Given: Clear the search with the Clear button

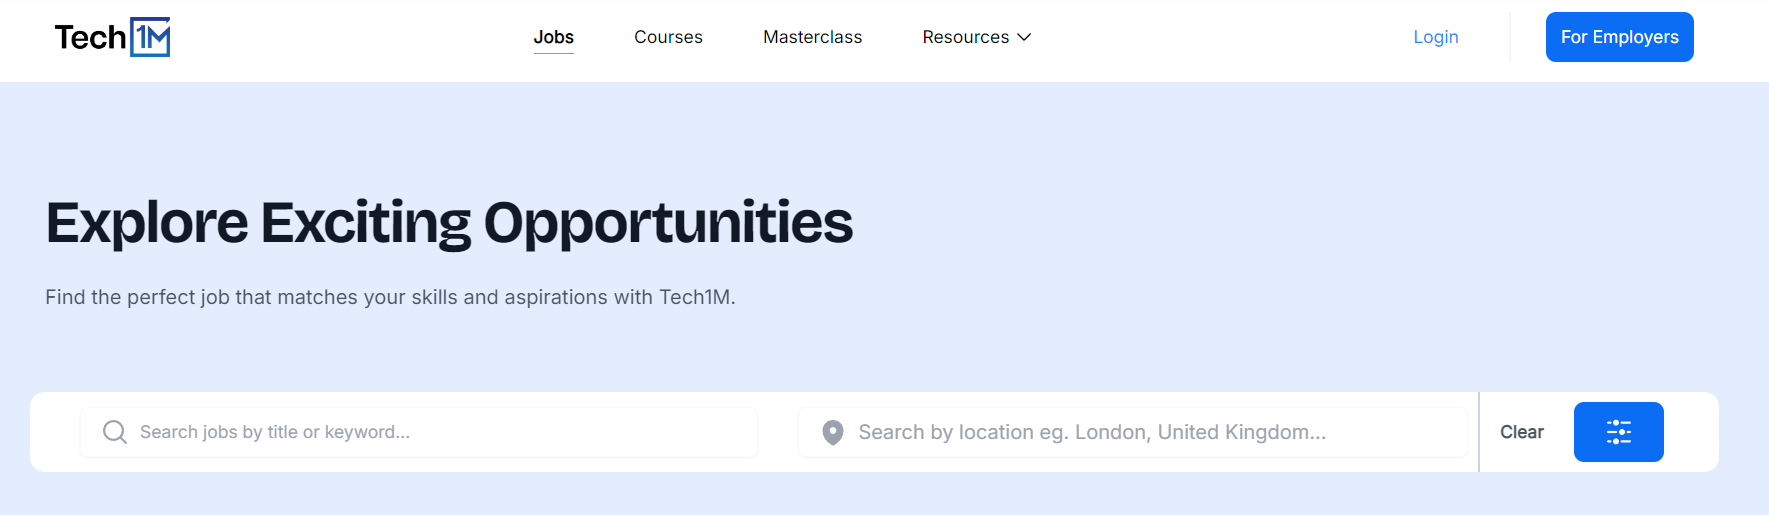Looking at the screenshot, I should click(1521, 432).
